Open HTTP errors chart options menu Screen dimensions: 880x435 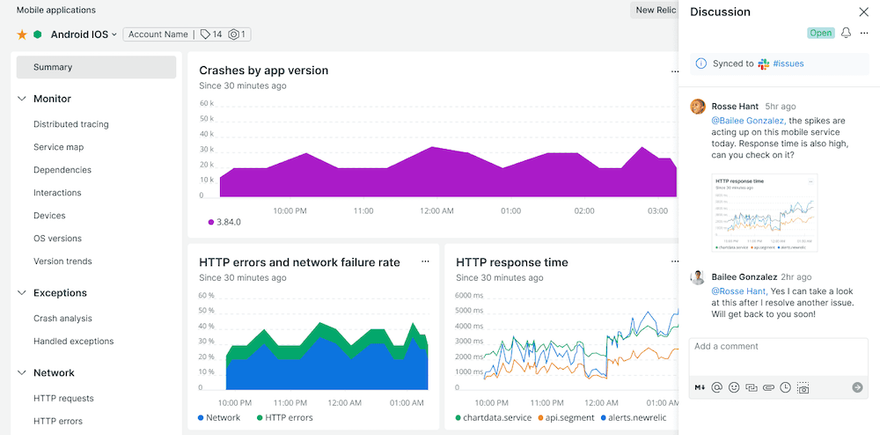[x=425, y=262]
